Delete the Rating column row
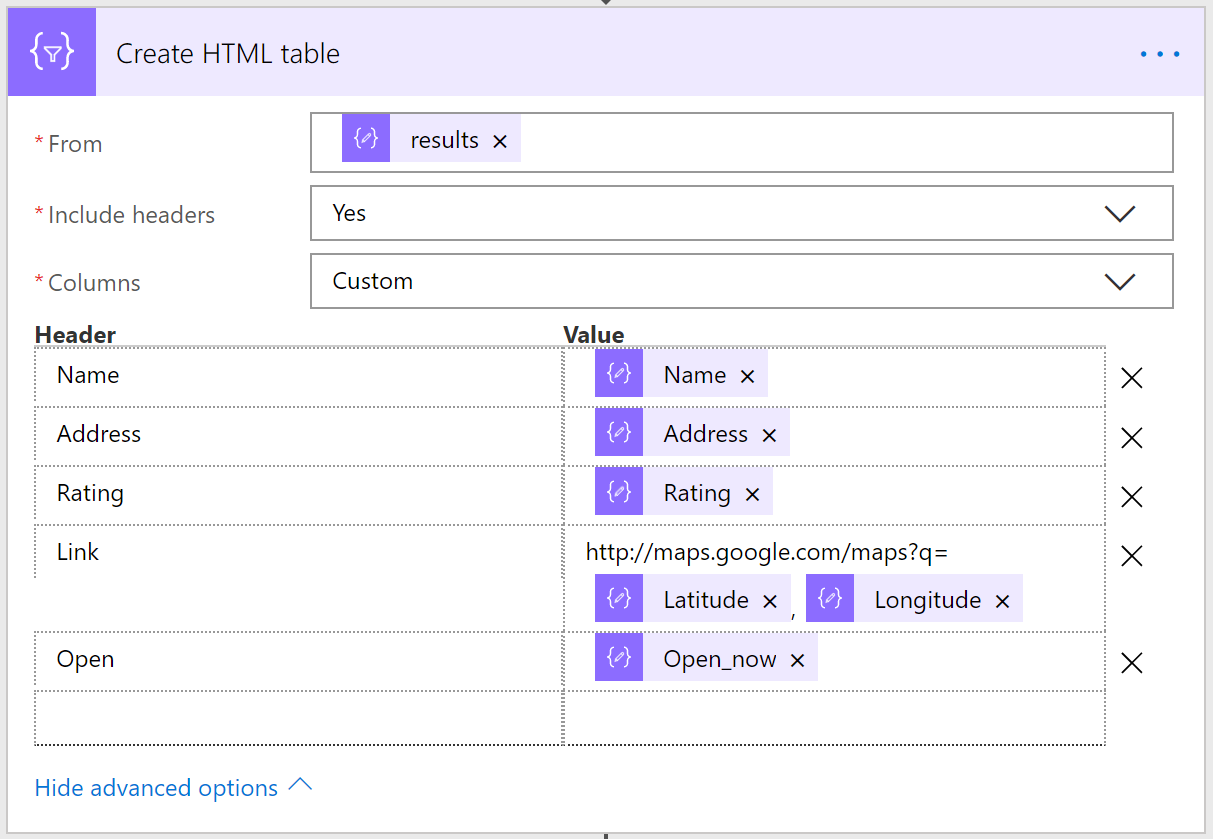This screenshot has width=1213, height=839. (1131, 497)
